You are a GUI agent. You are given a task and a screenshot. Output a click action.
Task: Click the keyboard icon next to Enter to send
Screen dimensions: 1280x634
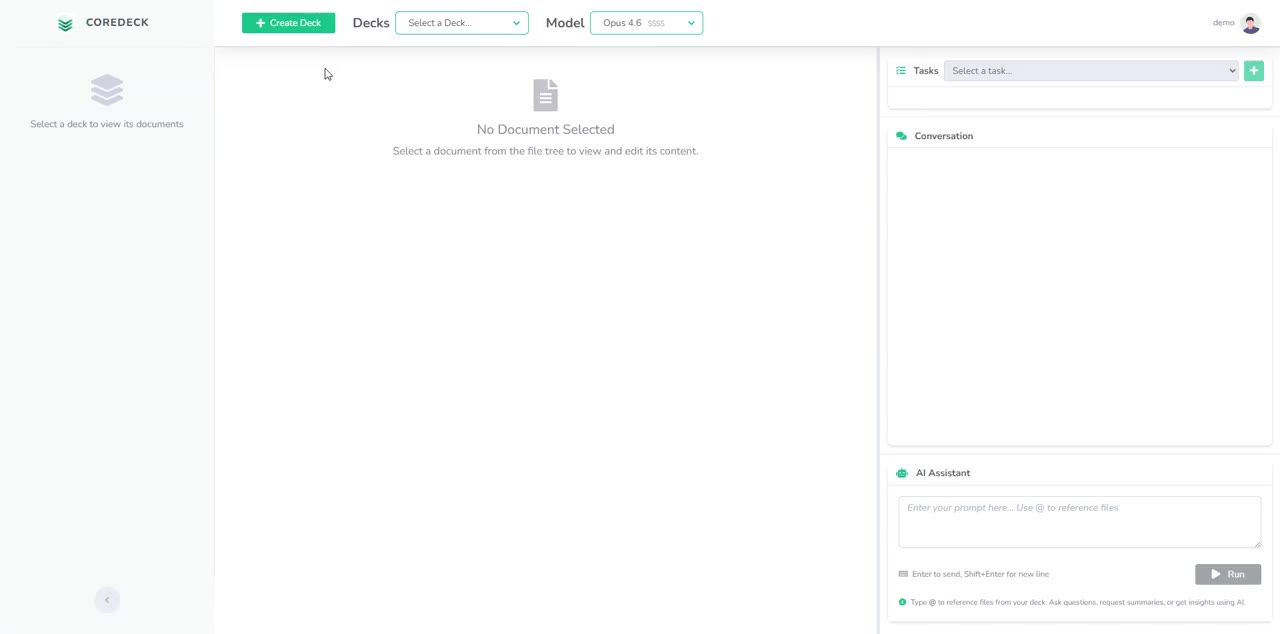coord(903,574)
